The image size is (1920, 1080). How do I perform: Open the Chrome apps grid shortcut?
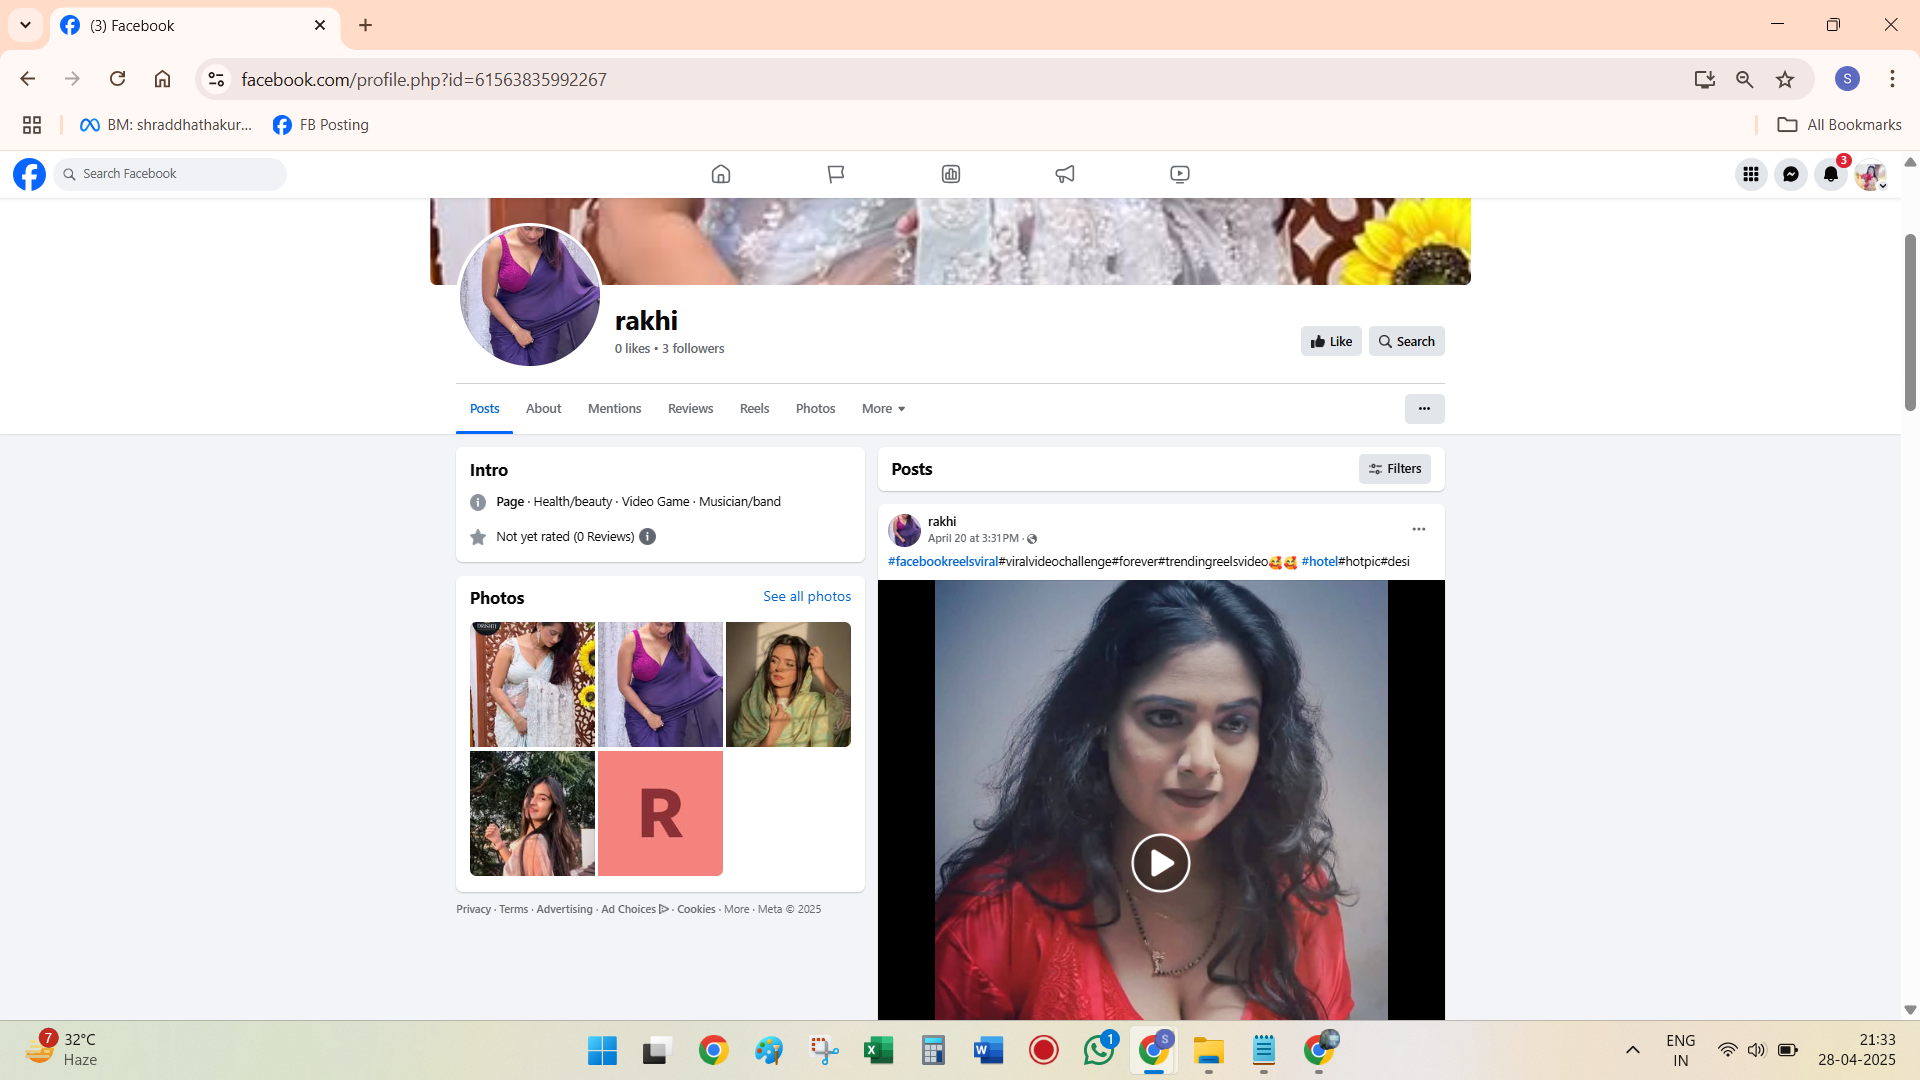(32, 125)
